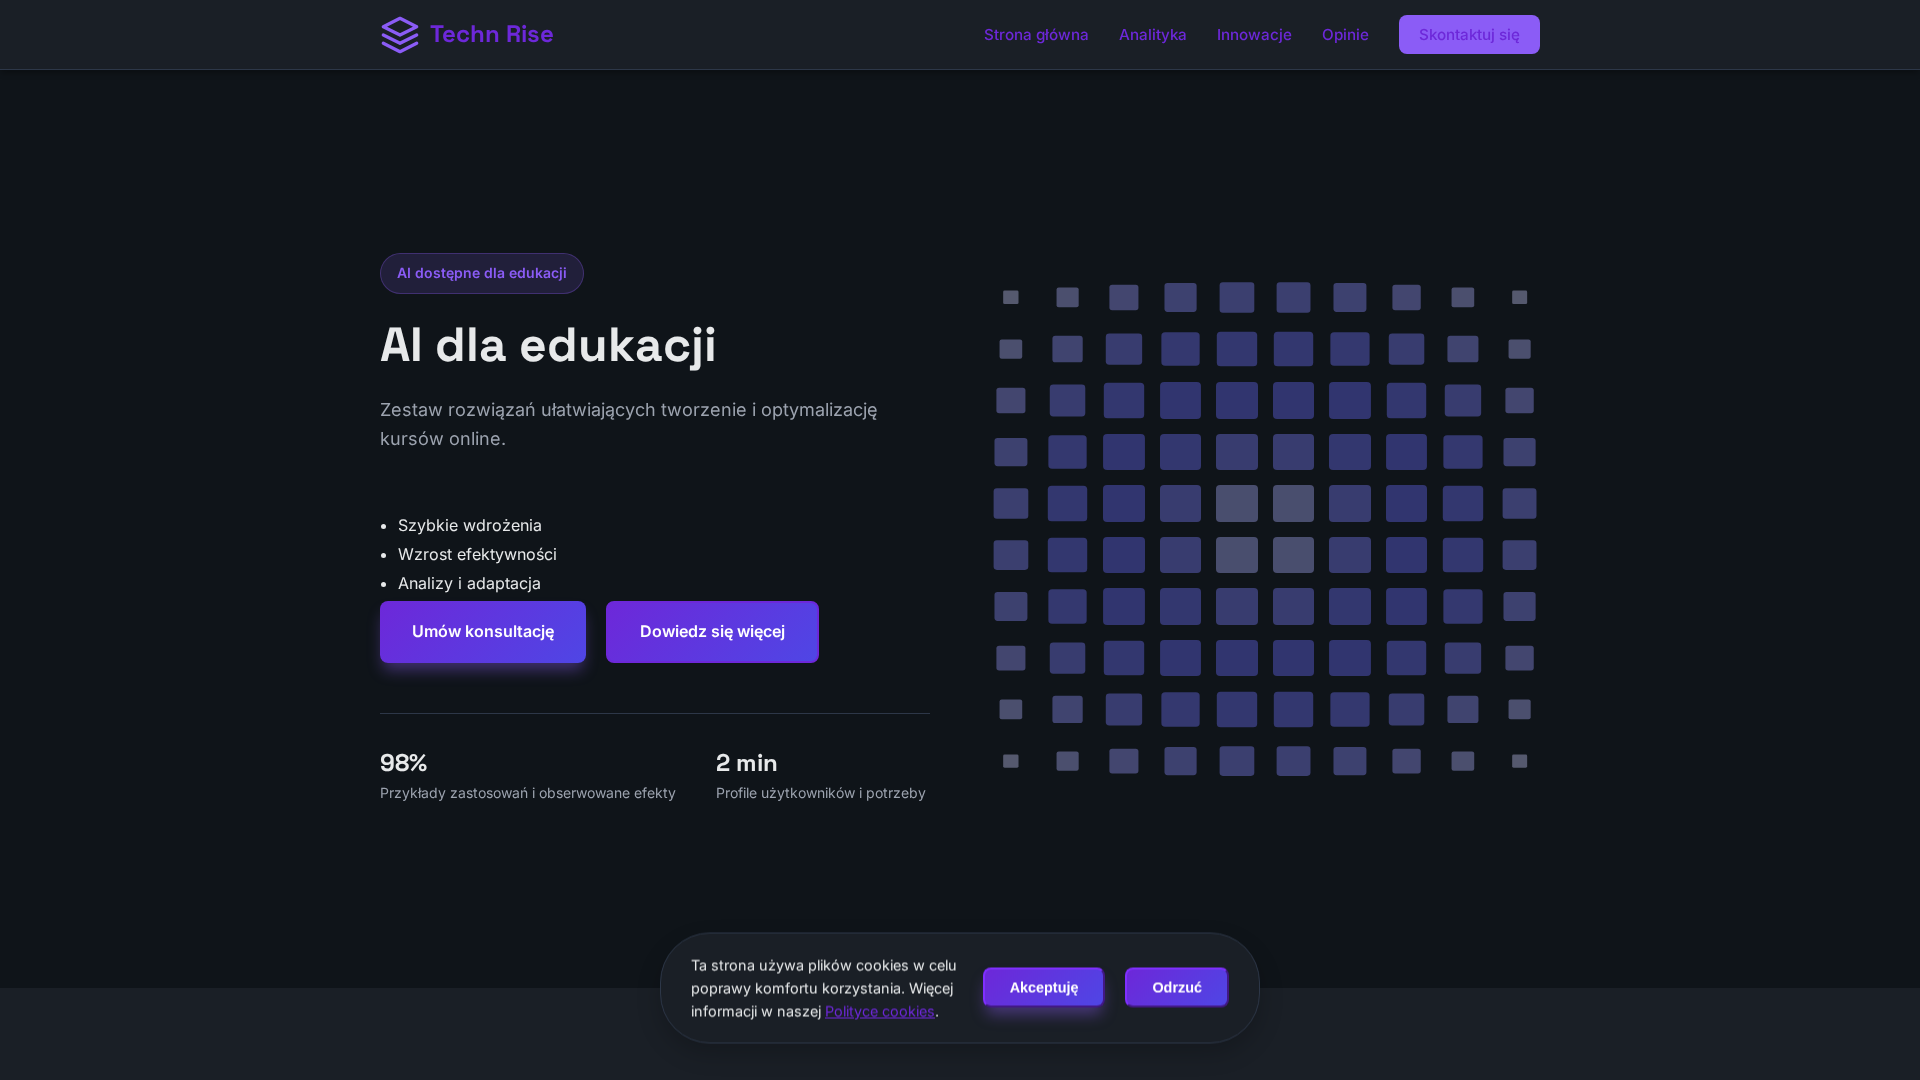Open the Polityce cookies link
The width and height of the screenshot is (1920, 1080).
coord(880,1011)
